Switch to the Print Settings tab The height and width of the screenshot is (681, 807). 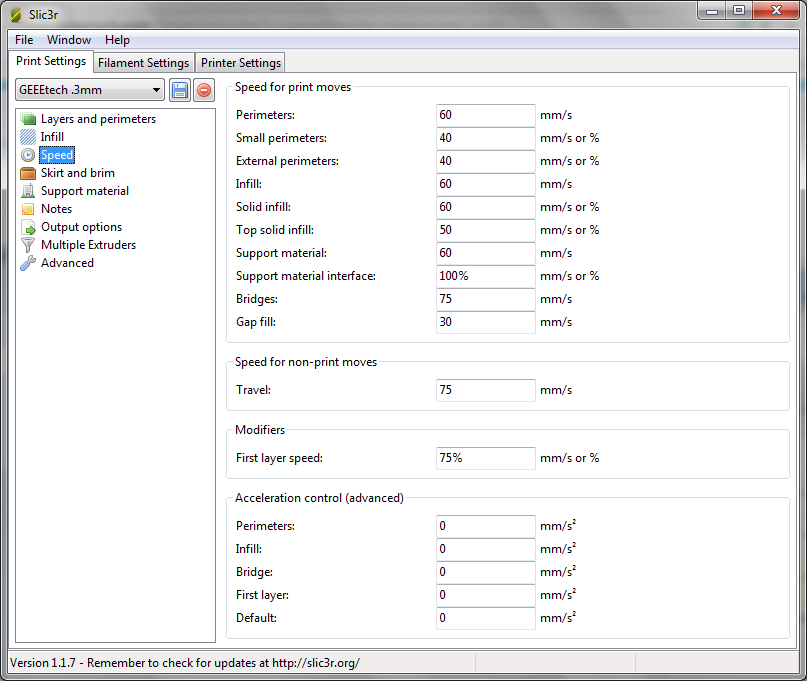click(x=51, y=61)
